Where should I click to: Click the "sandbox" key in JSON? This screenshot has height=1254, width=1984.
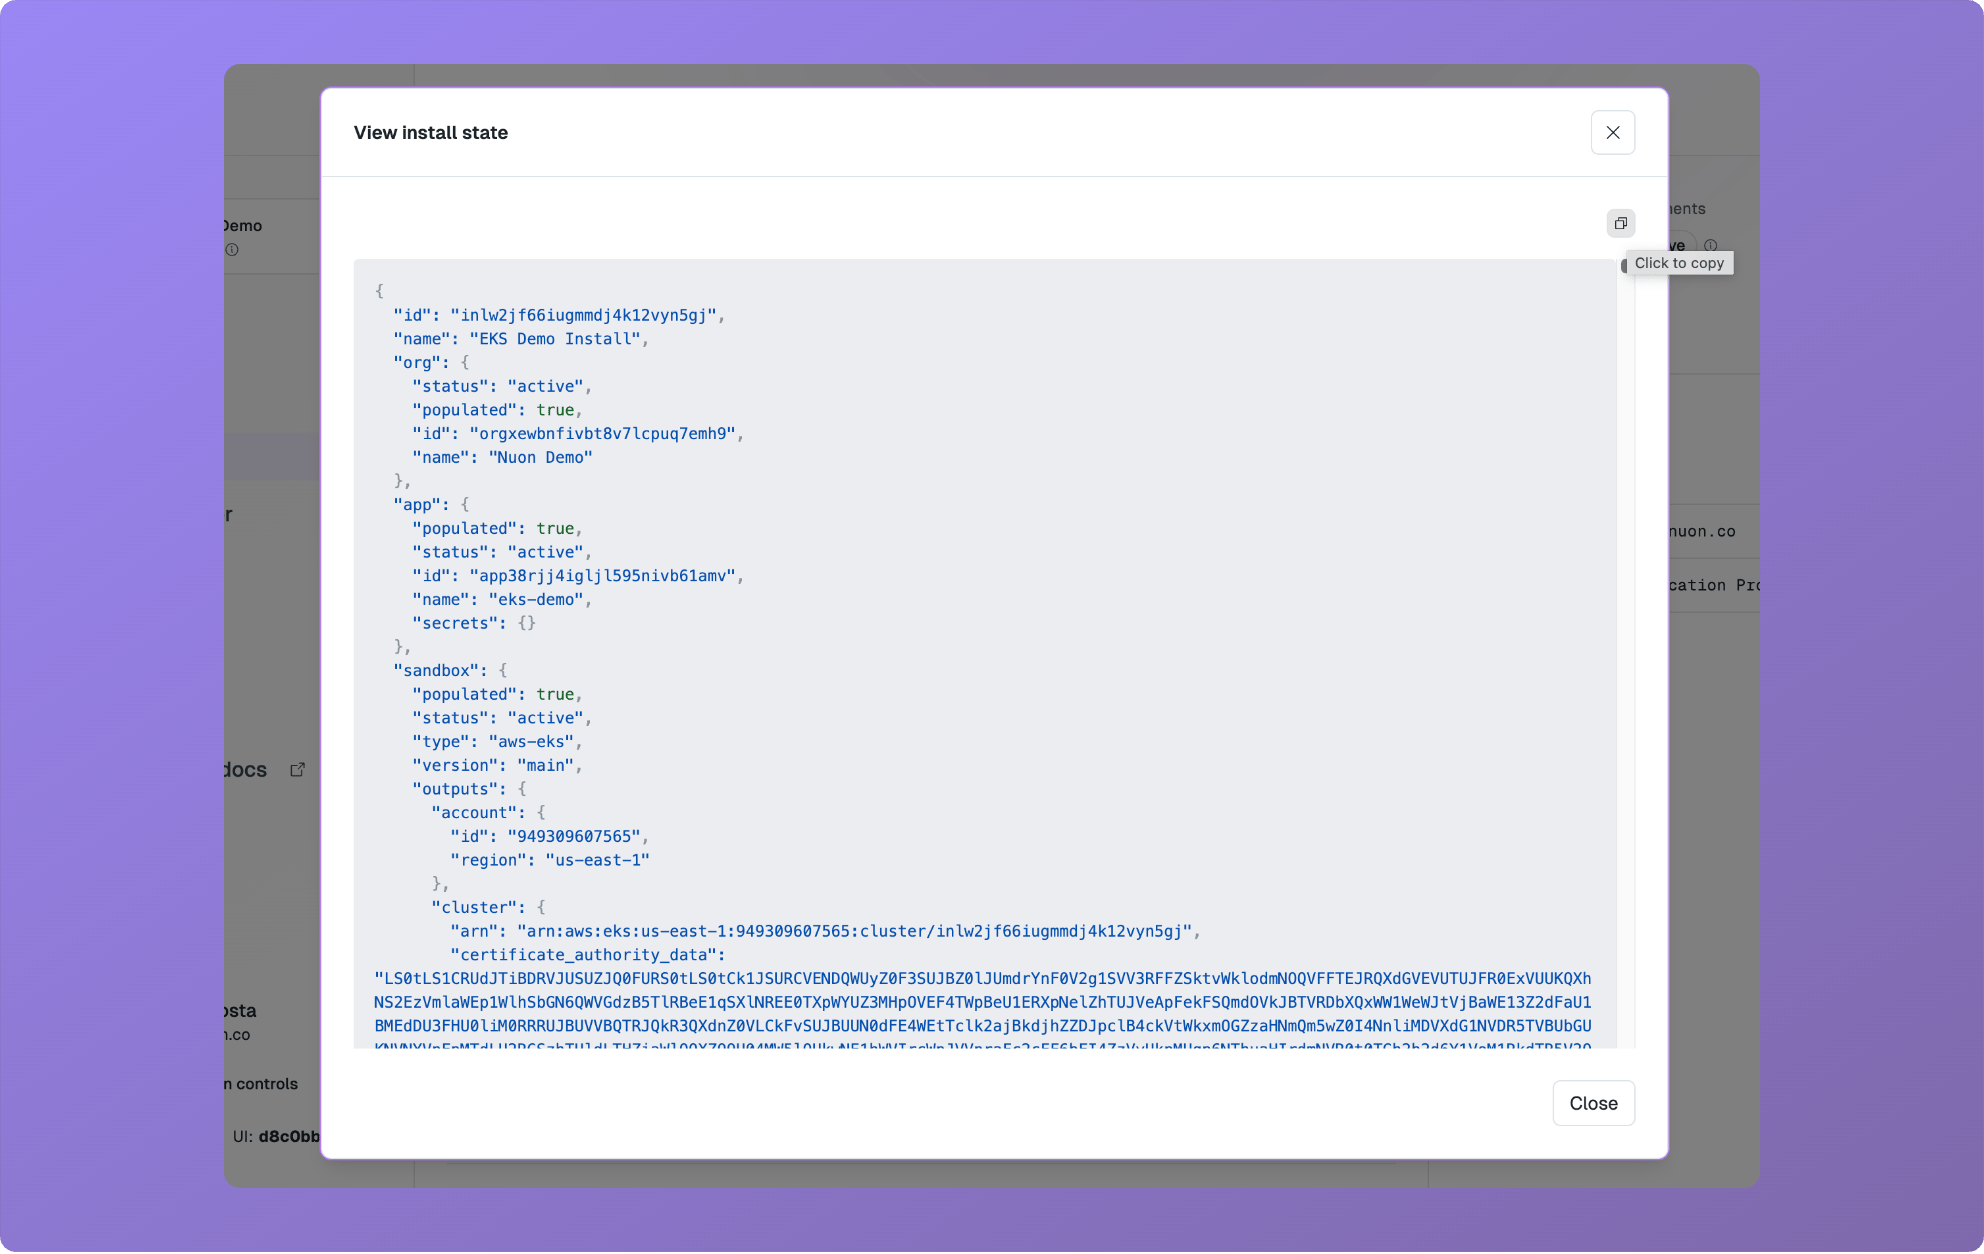436,671
